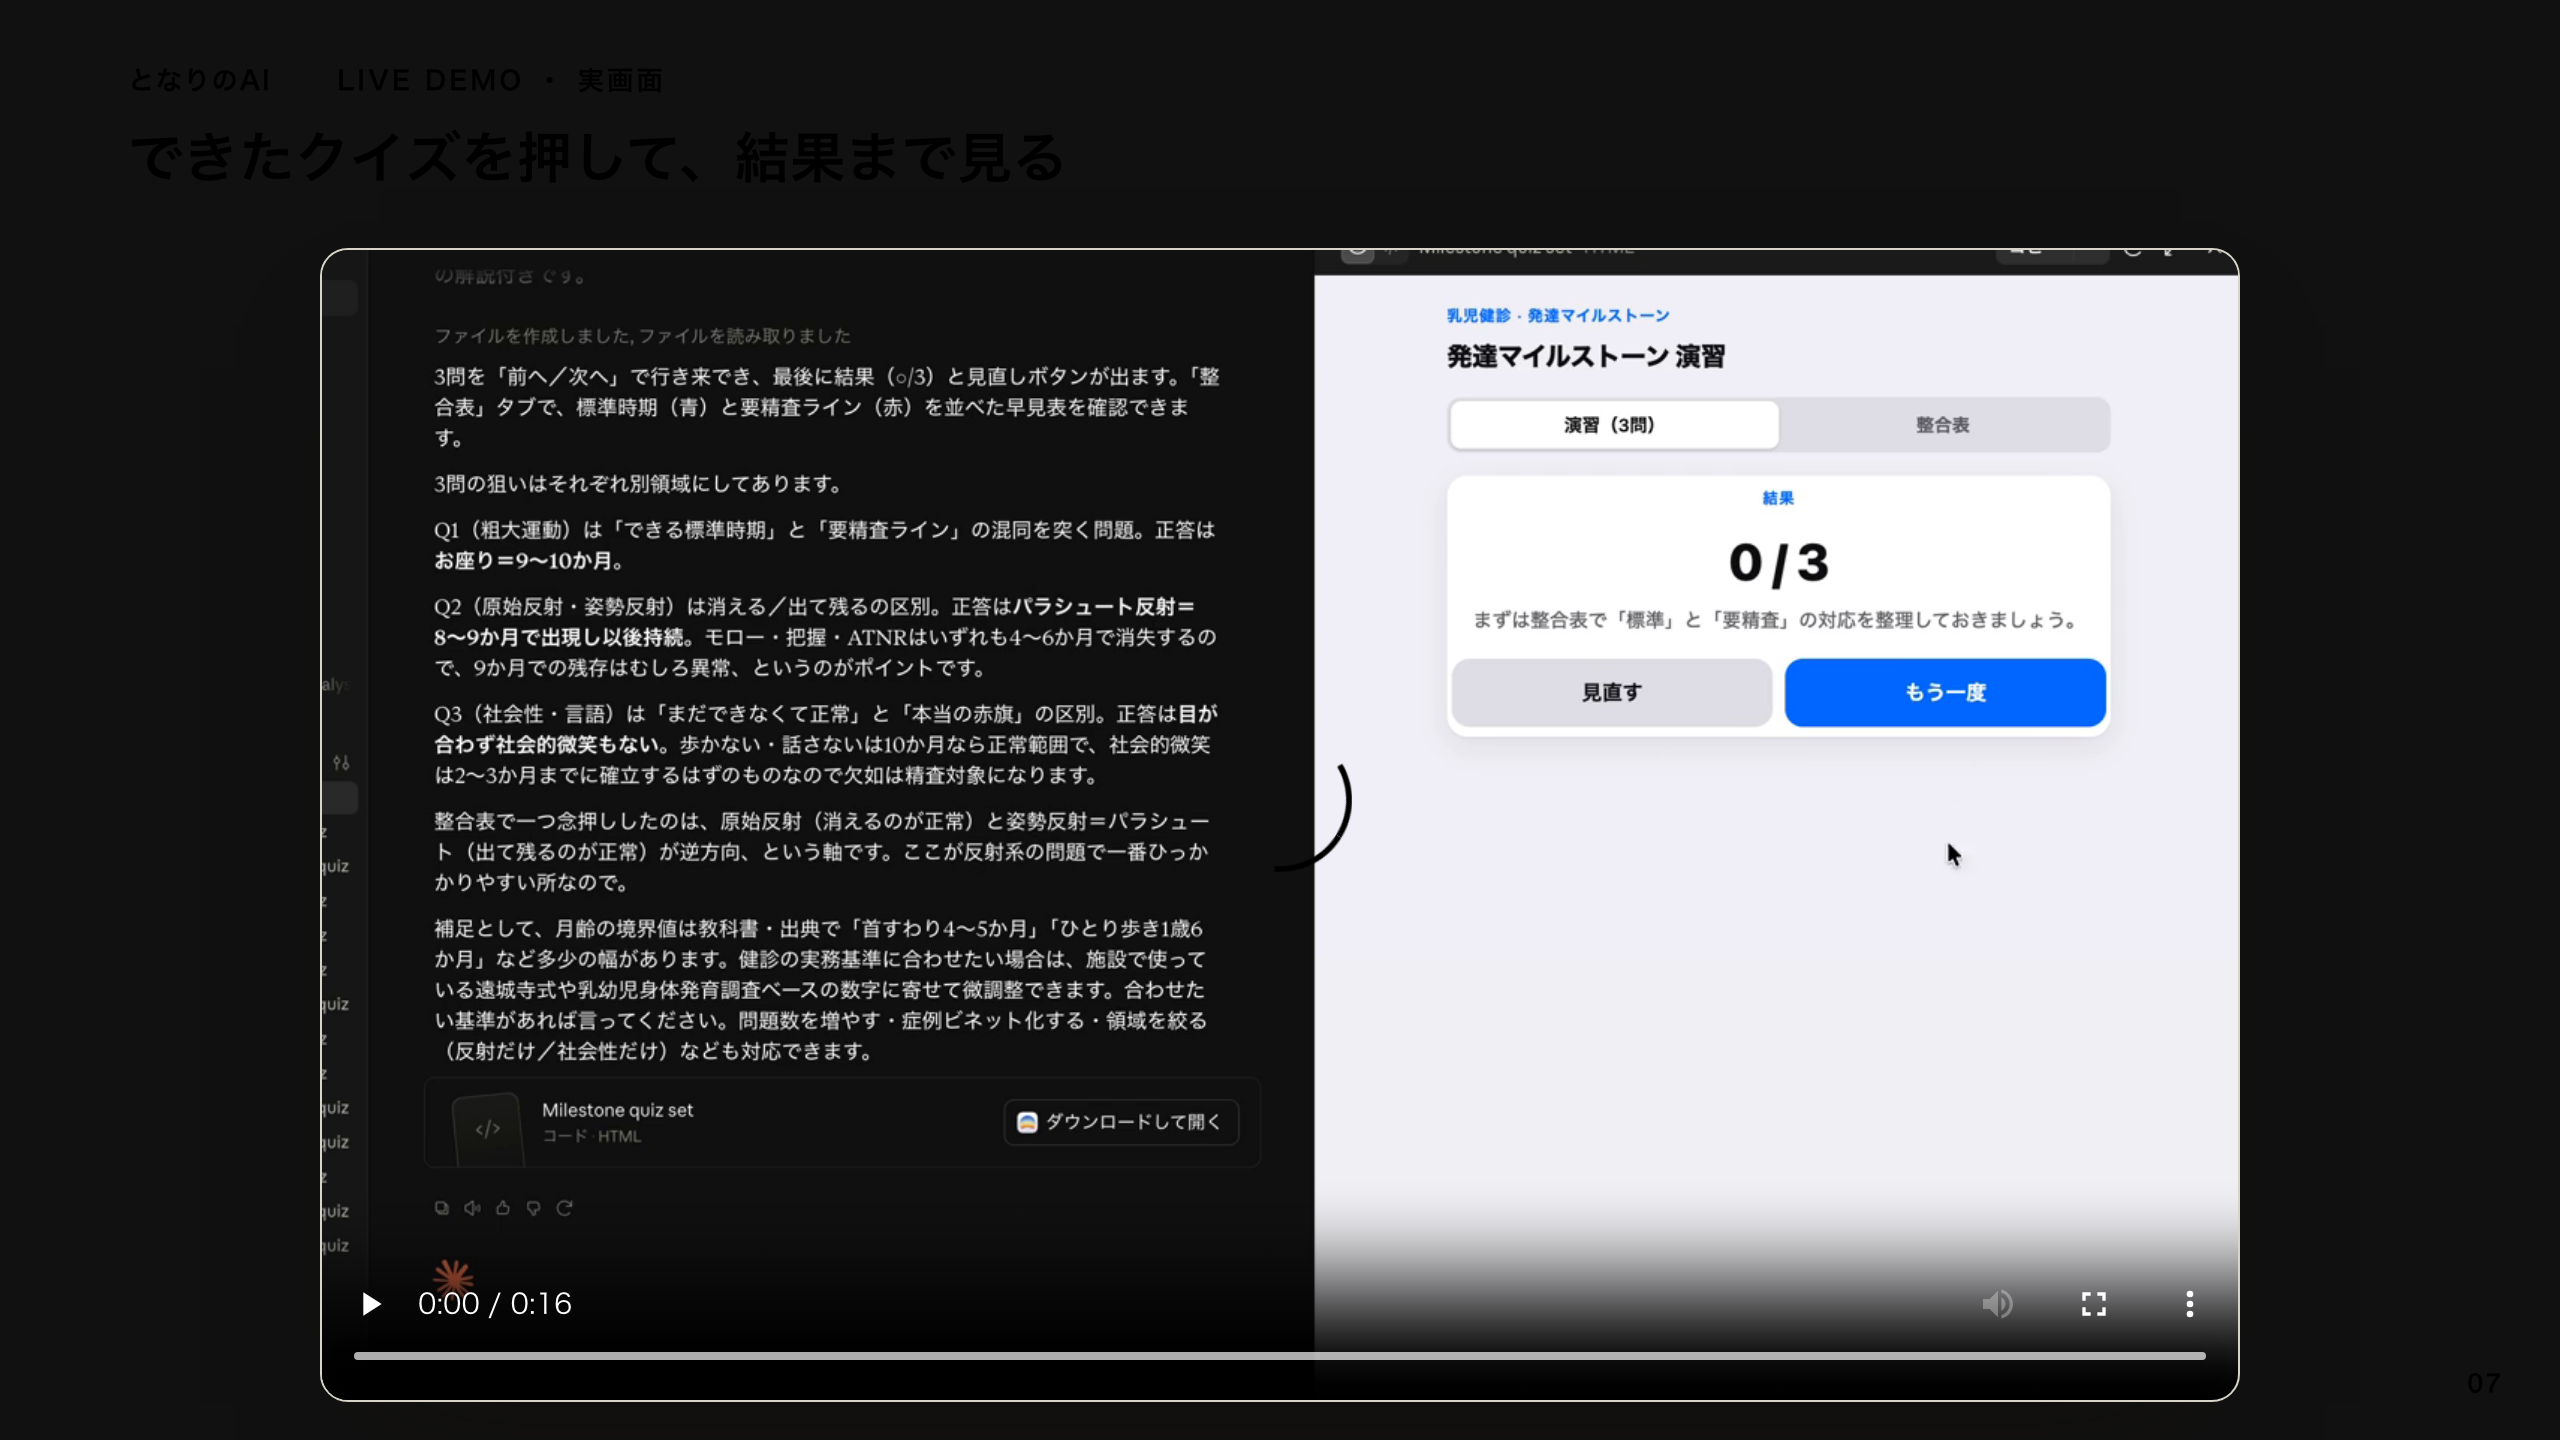This screenshot has height=1440, width=2560.
Task: Click the ダウンロードして開く button
Action: click(1121, 1122)
